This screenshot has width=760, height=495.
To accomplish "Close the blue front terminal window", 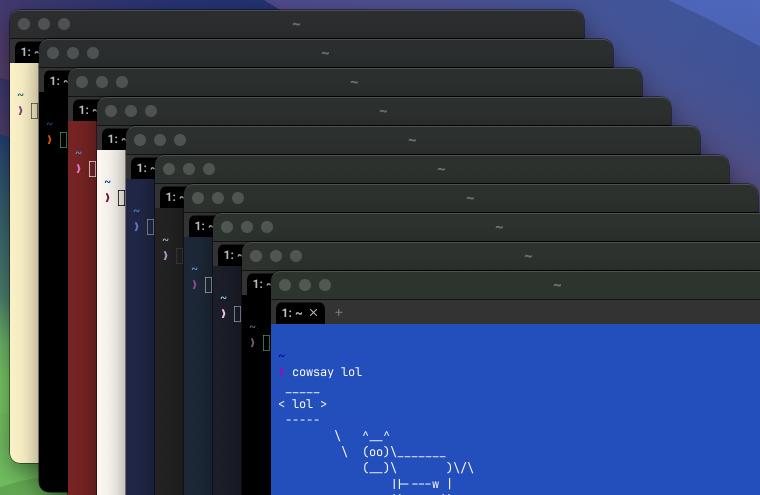I will pos(285,285).
